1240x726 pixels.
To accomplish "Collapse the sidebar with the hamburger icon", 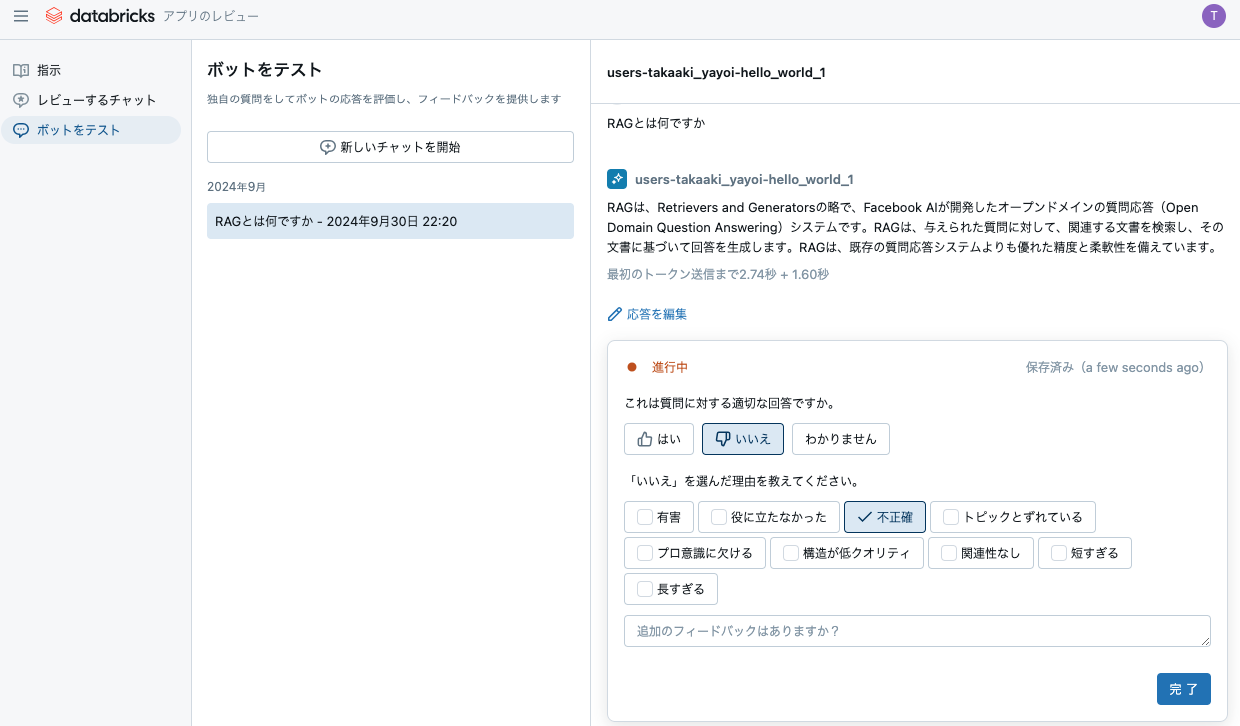I will point(21,16).
